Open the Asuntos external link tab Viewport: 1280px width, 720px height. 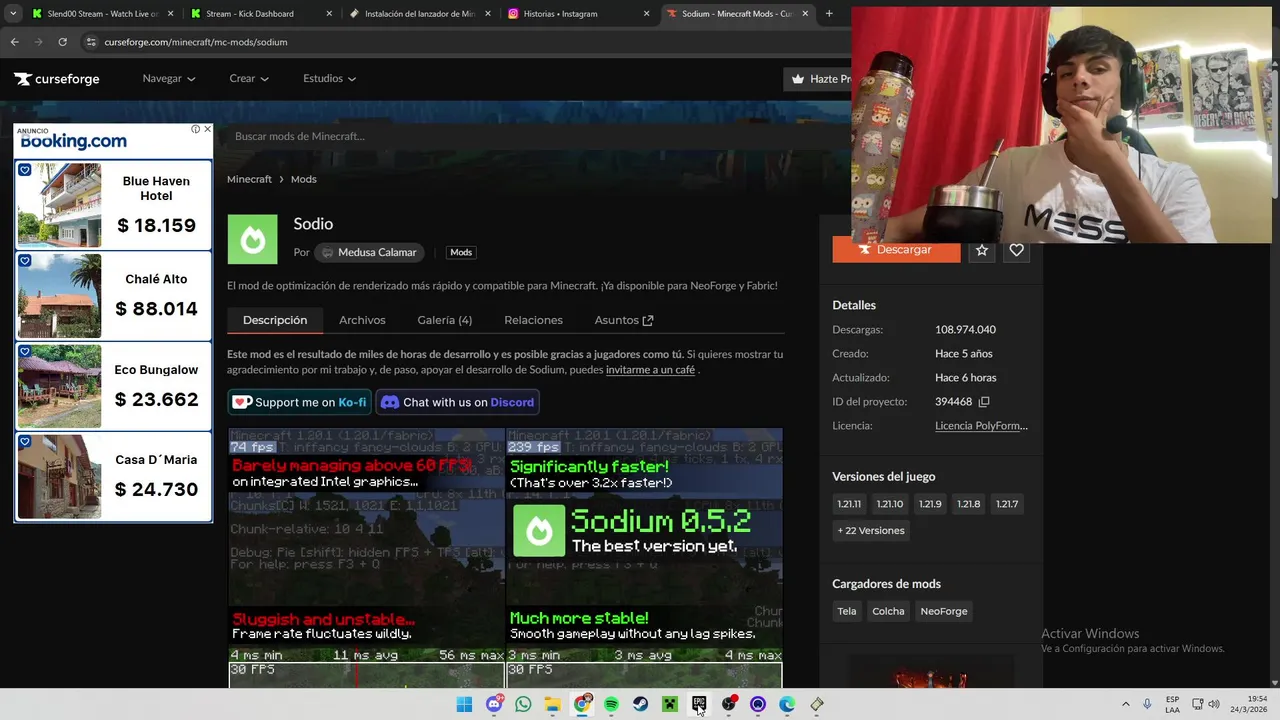coord(624,320)
